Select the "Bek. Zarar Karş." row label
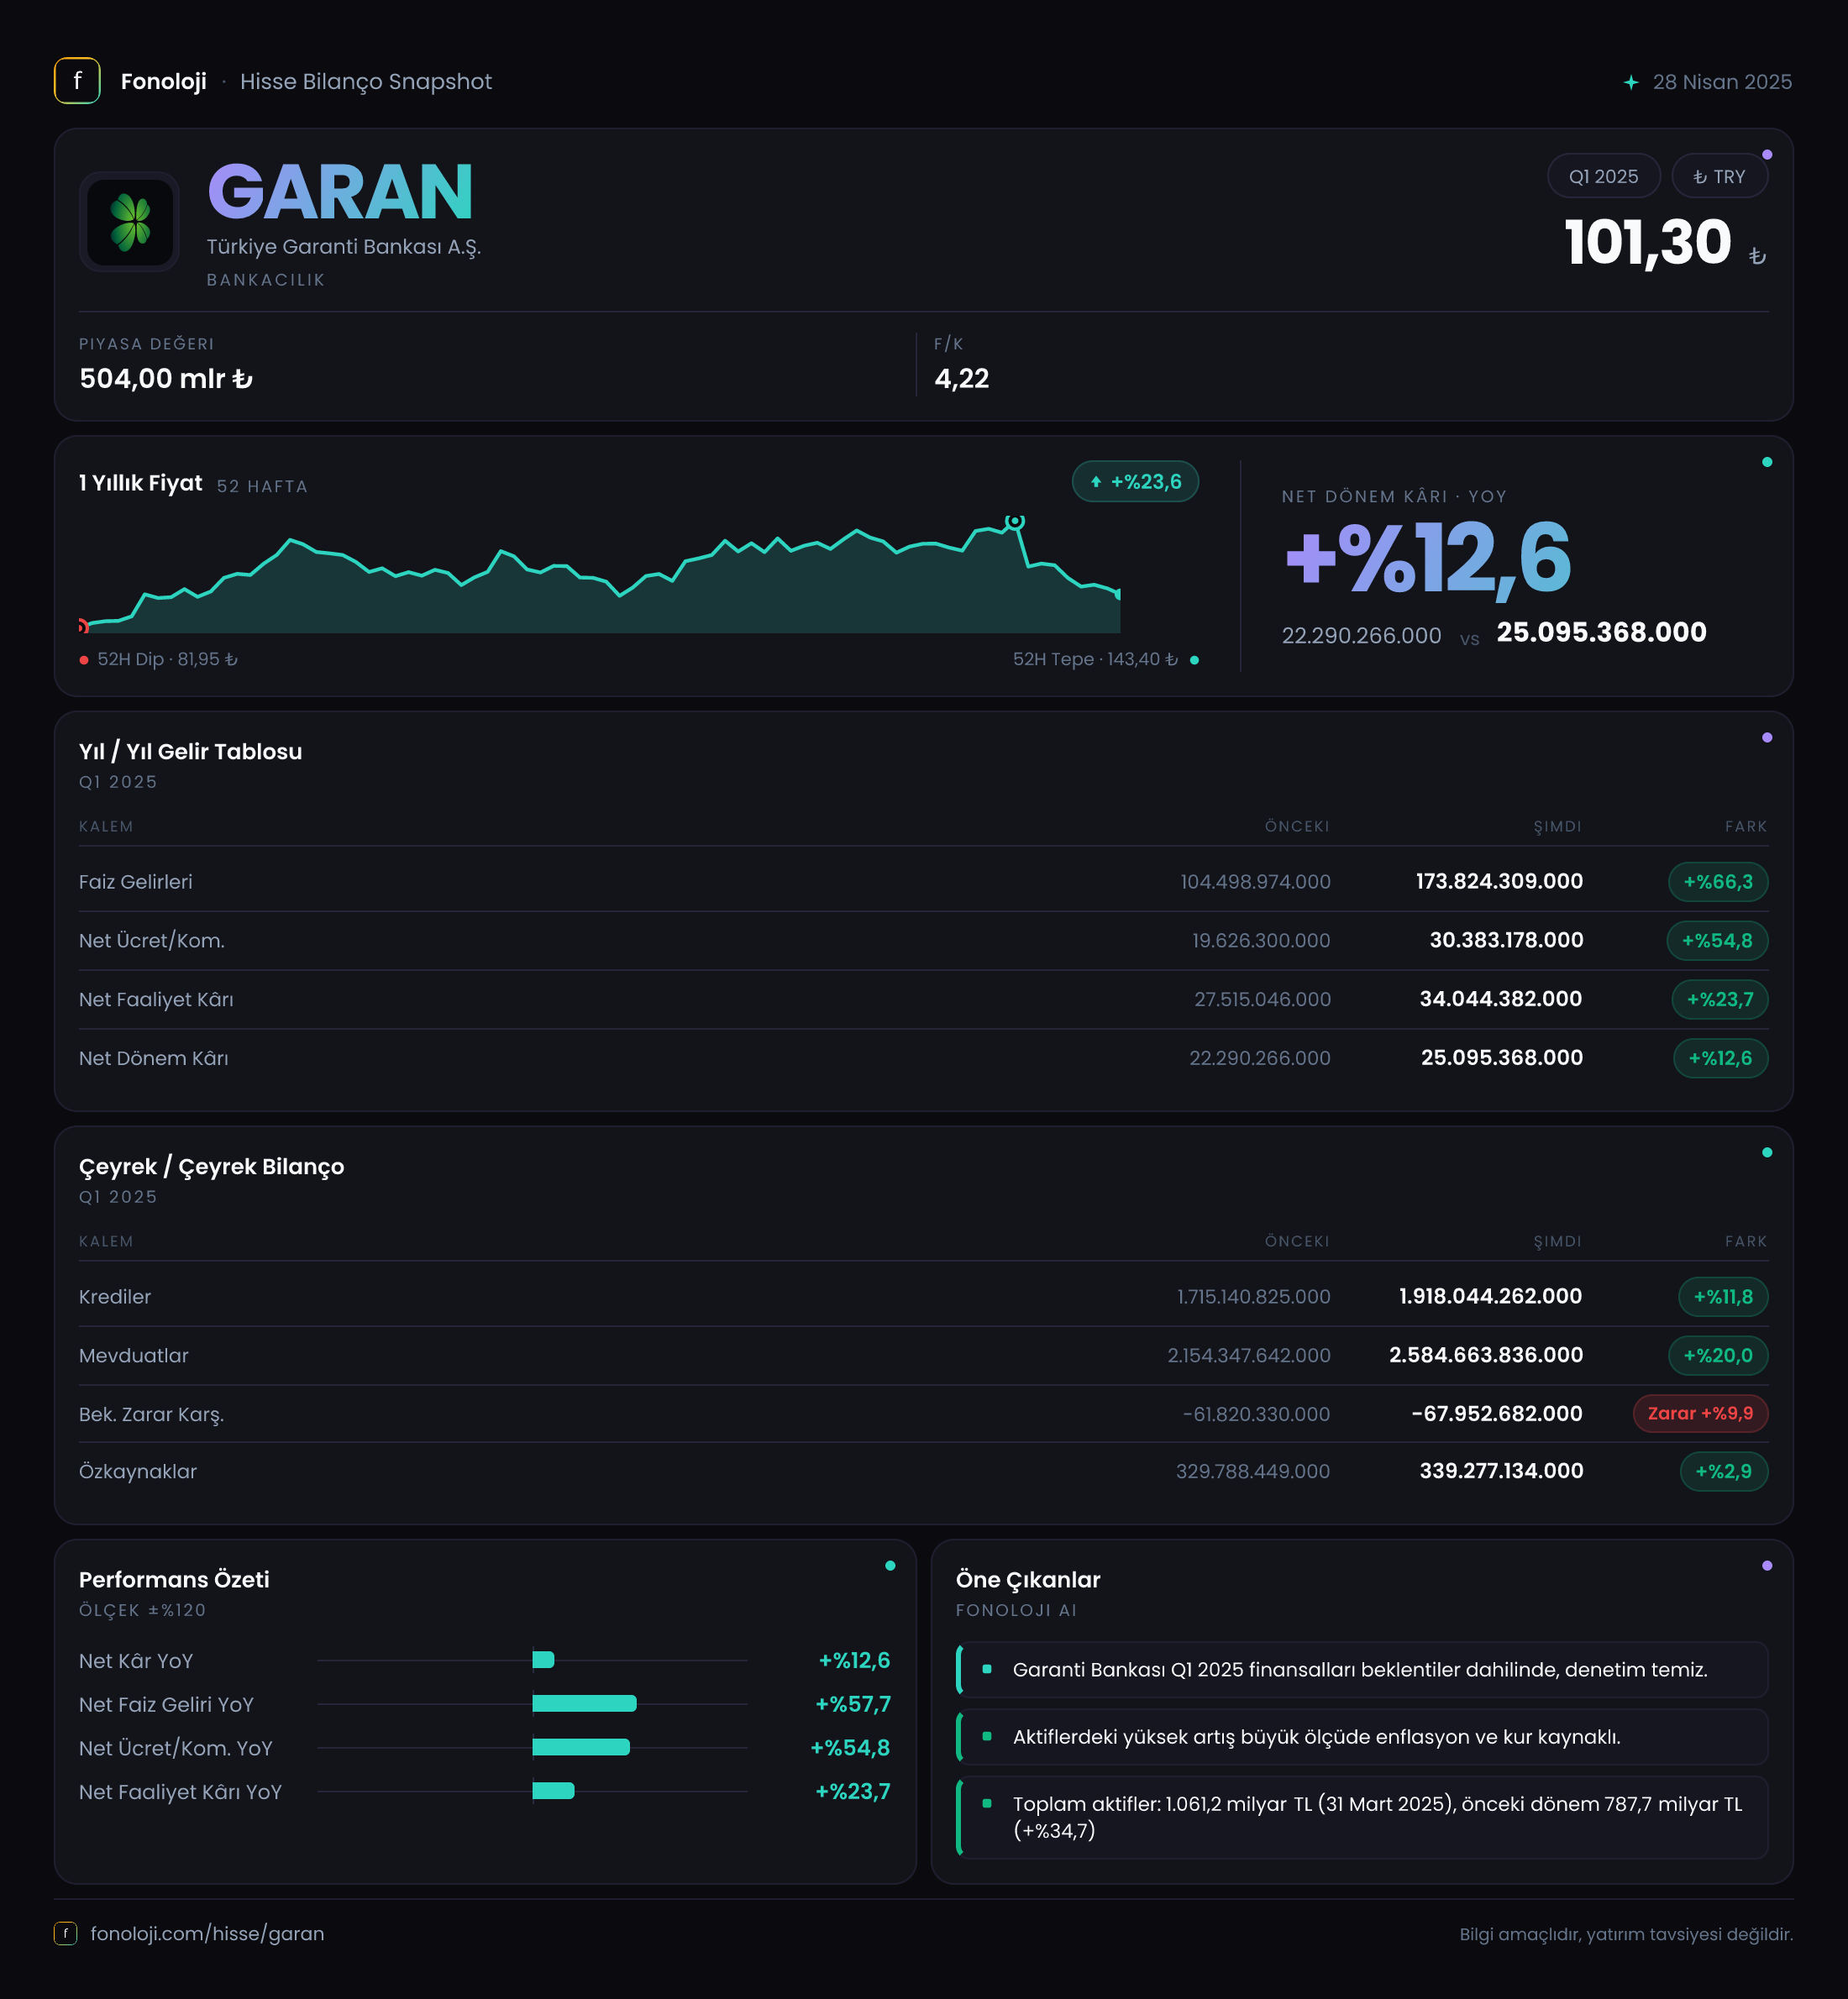 (152, 1414)
